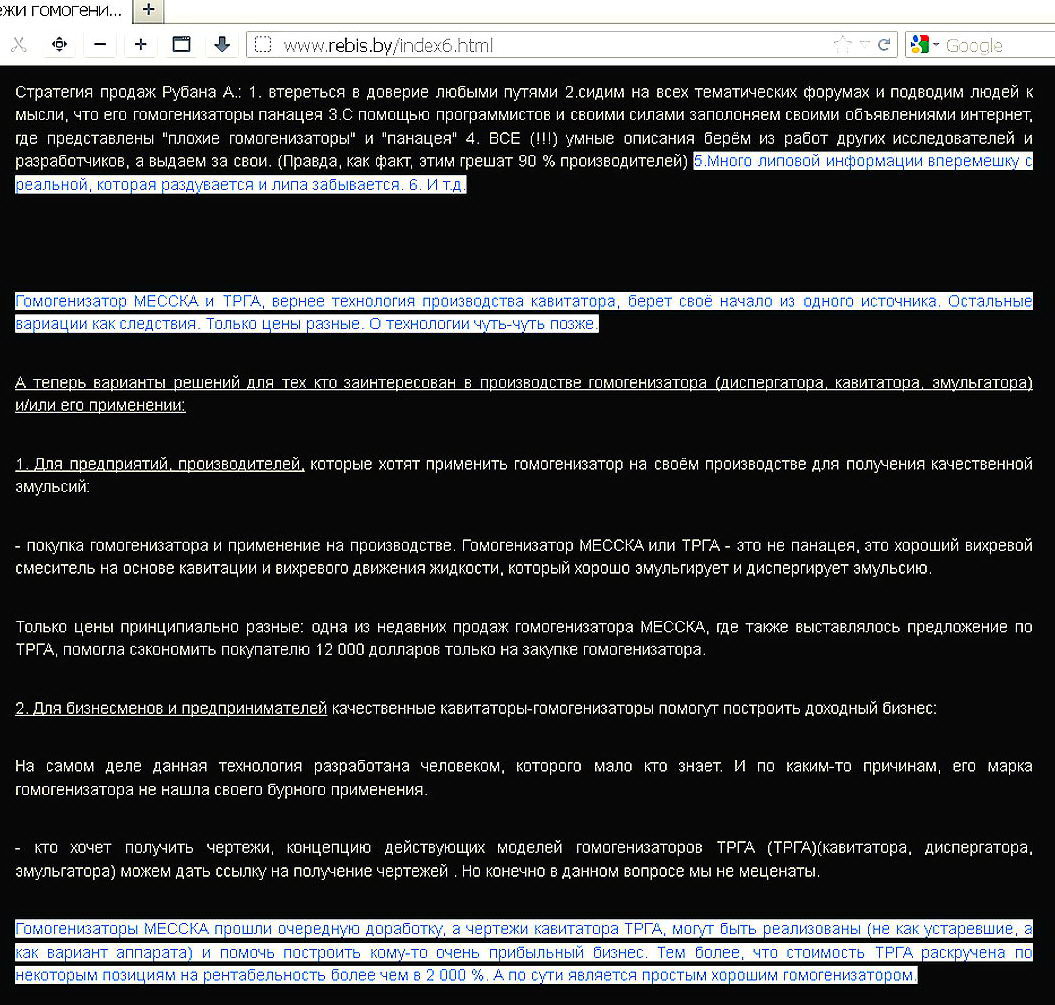
Task: Click text 'Стратегия продаж Рубана А.'
Action: point(129,91)
